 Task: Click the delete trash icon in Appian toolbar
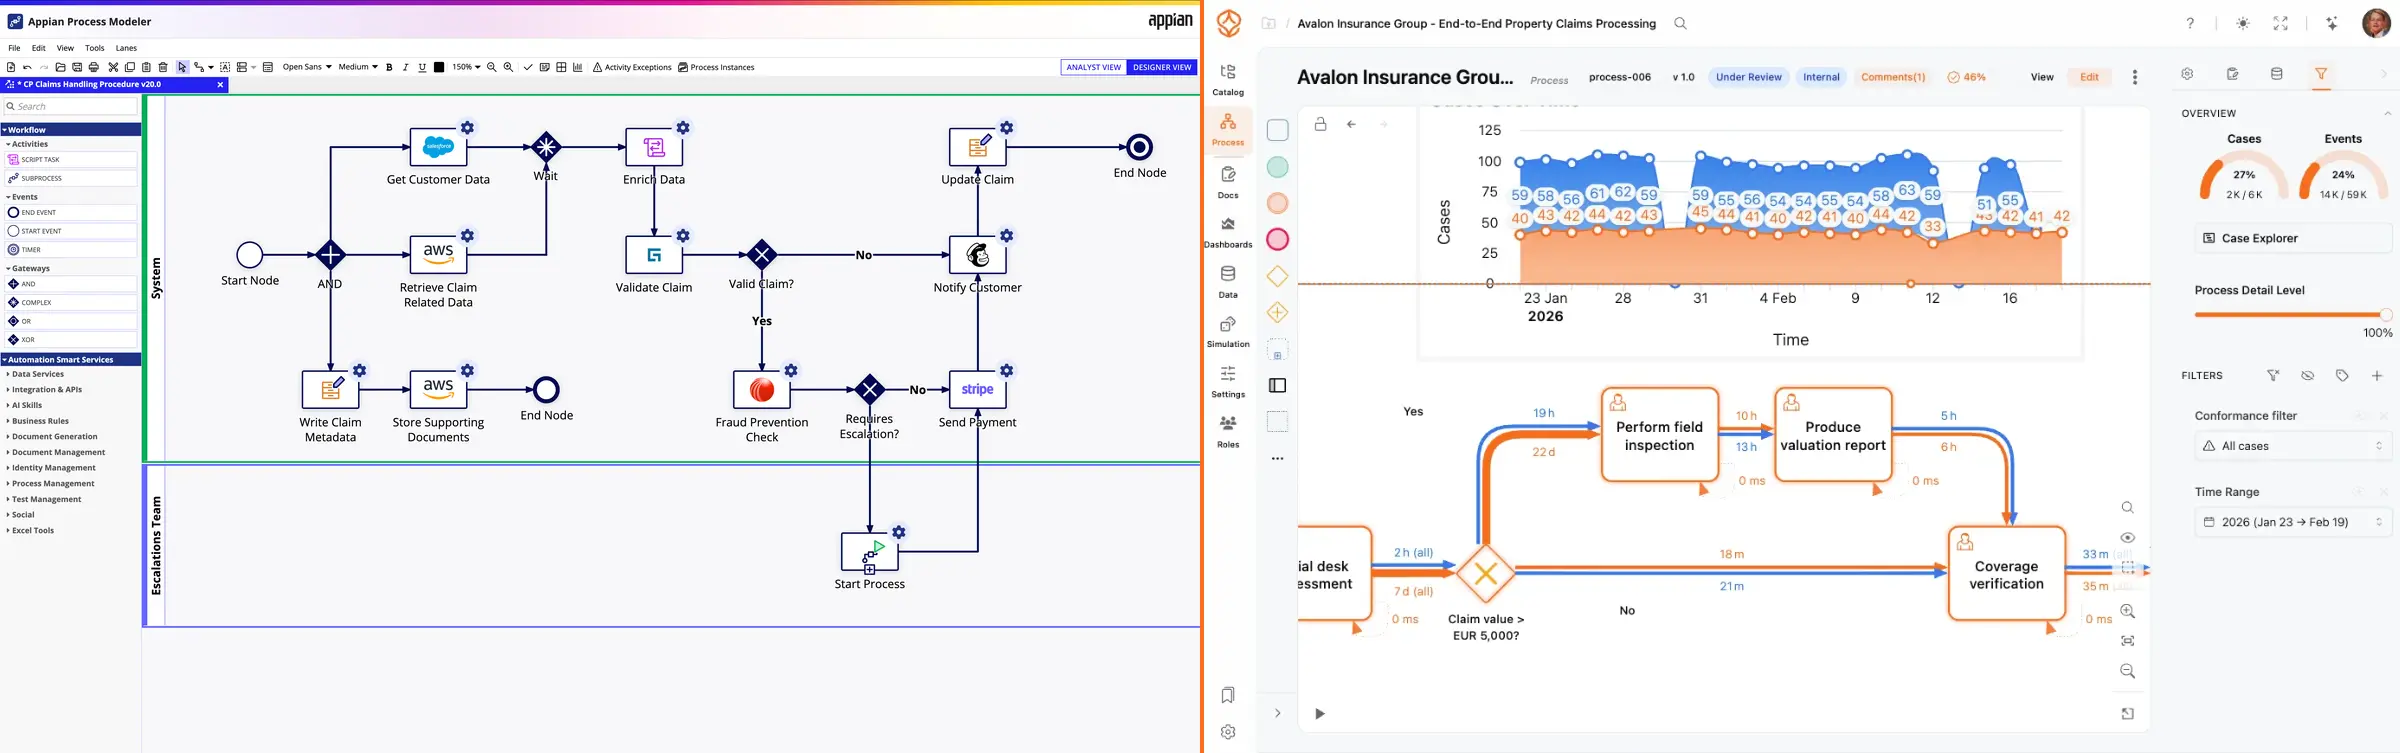pyautogui.click(x=163, y=68)
